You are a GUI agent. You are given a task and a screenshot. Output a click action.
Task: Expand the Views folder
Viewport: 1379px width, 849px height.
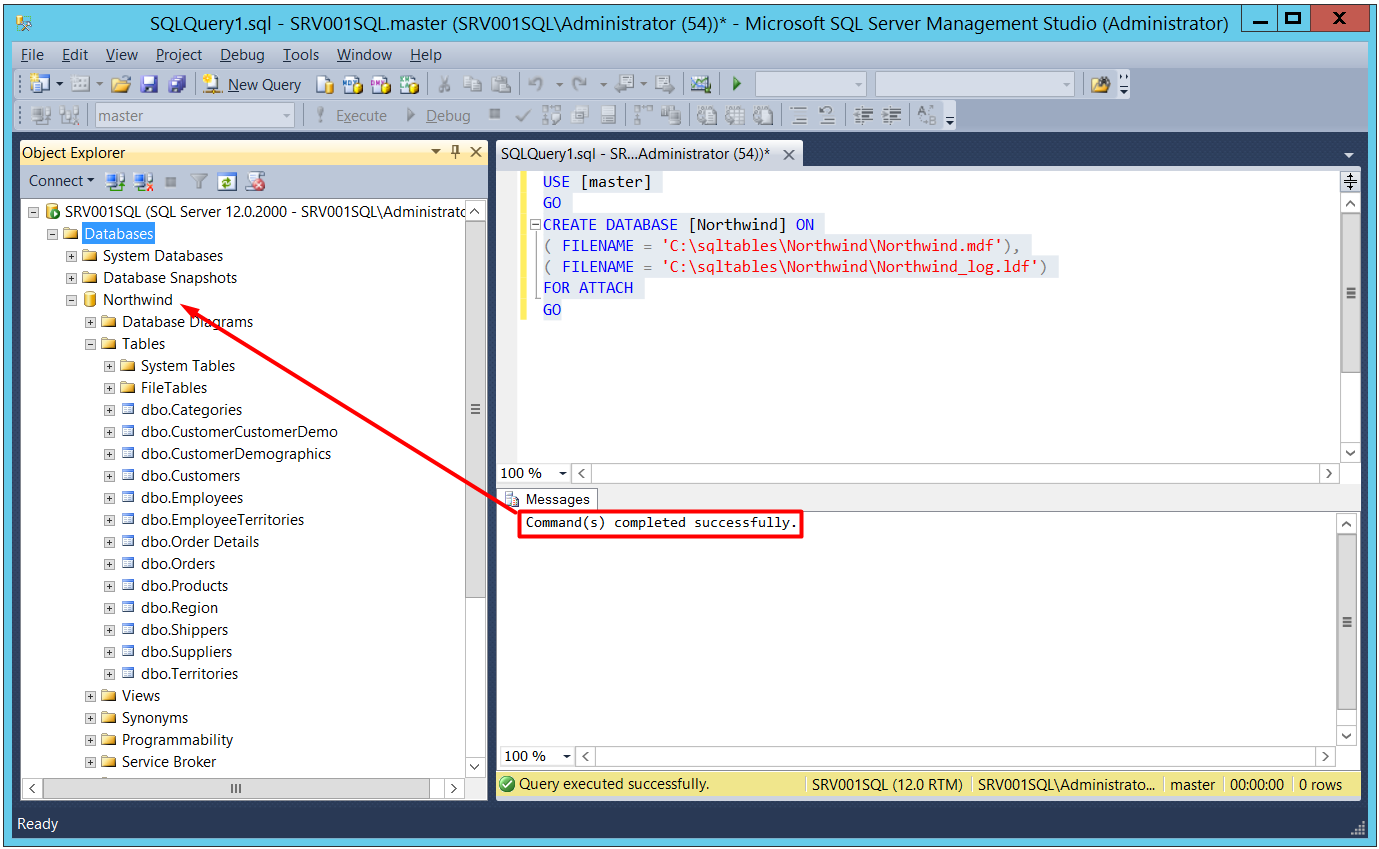(91, 696)
